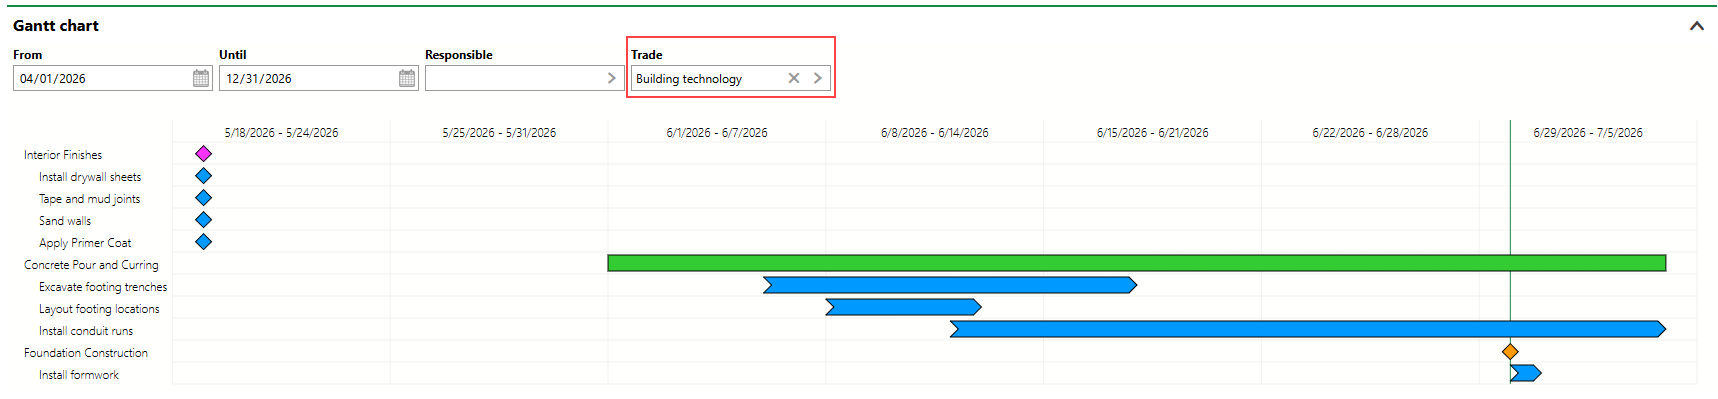Screen dimensions: 1718x399
Task: Click the 6/22/2026 - 6/28/2026 week header
Action: coord(1370,132)
